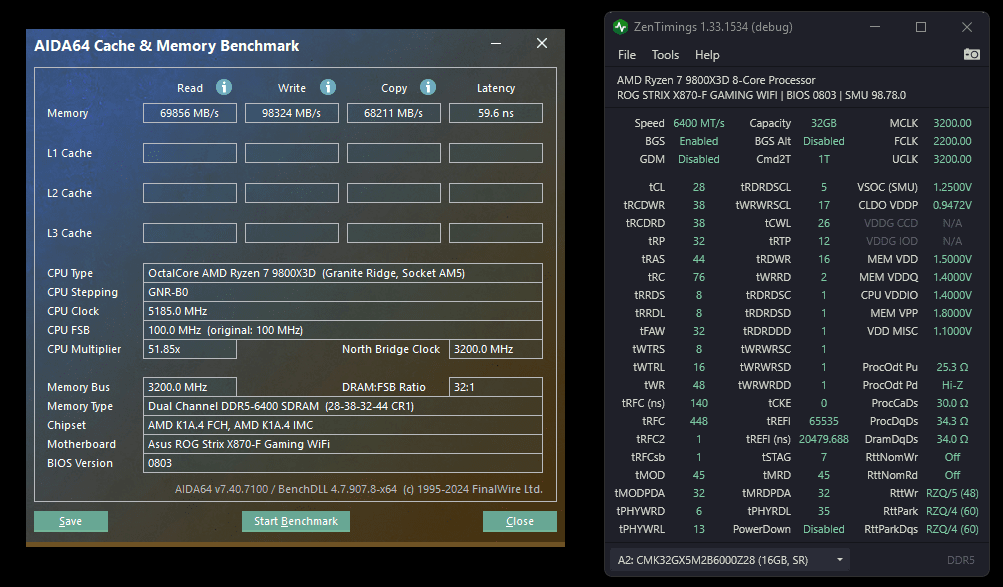Maximize the ZenTimings window
The width and height of the screenshot is (1003, 587).
(x=920, y=27)
